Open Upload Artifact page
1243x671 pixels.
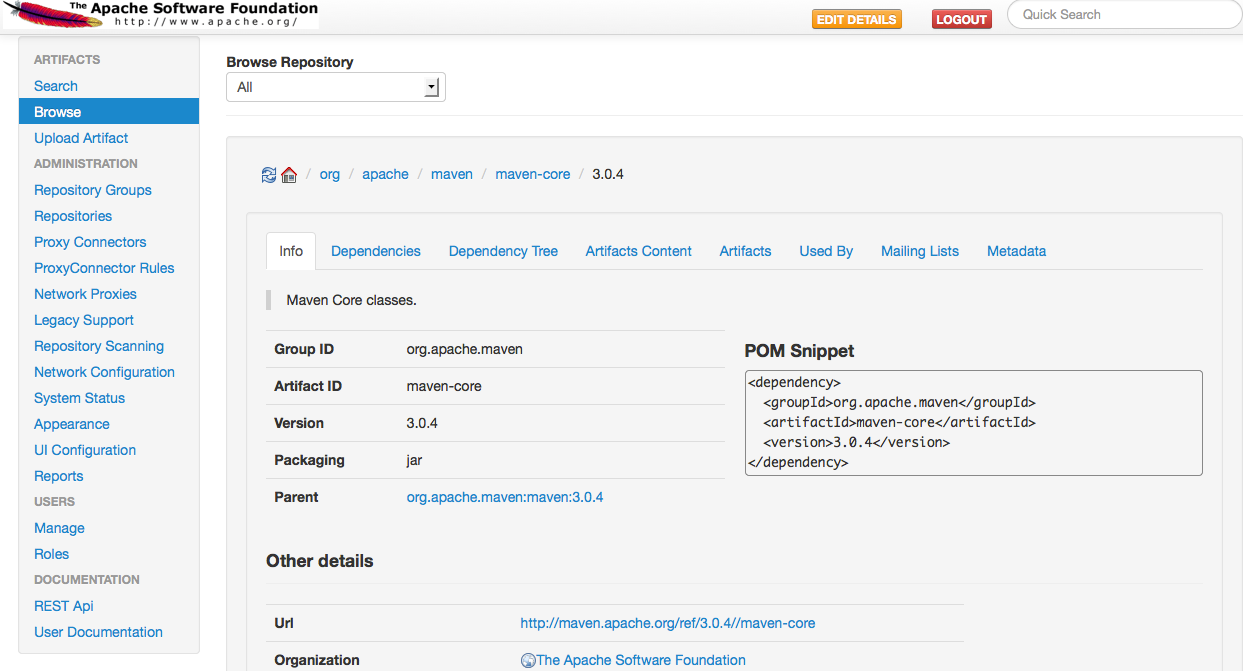[81, 138]
